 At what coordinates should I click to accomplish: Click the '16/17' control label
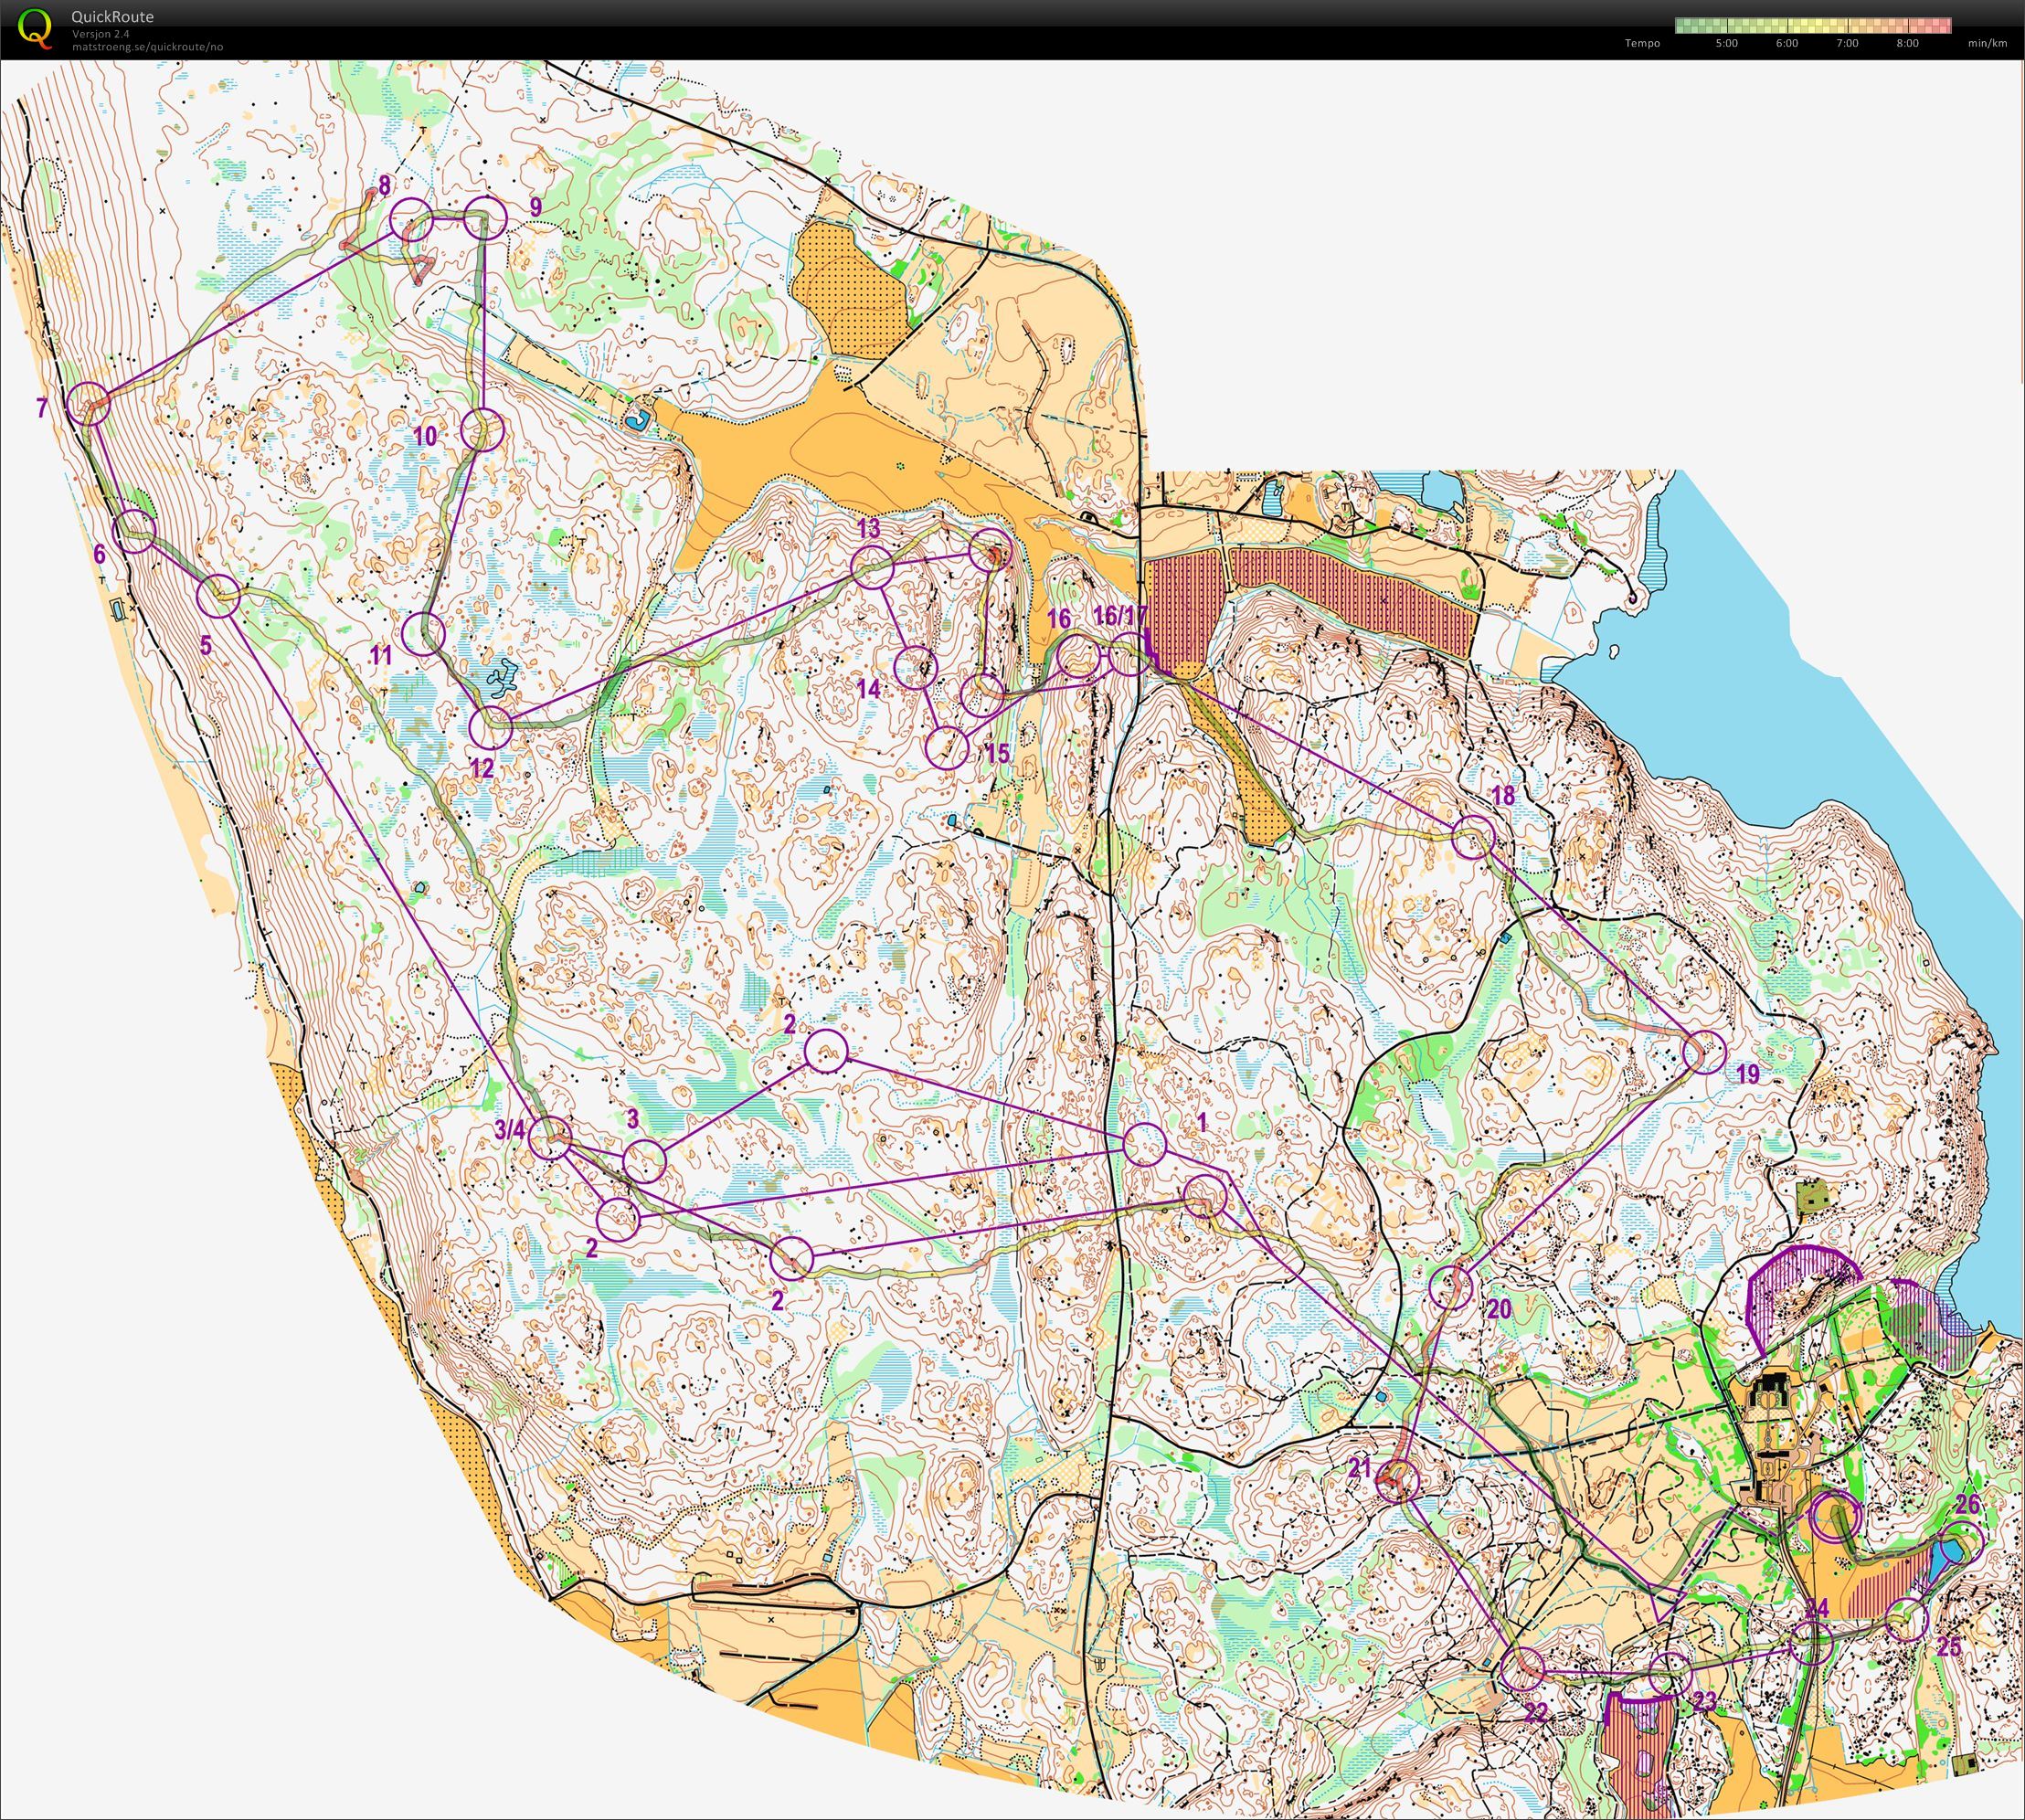click(1121, 615)
